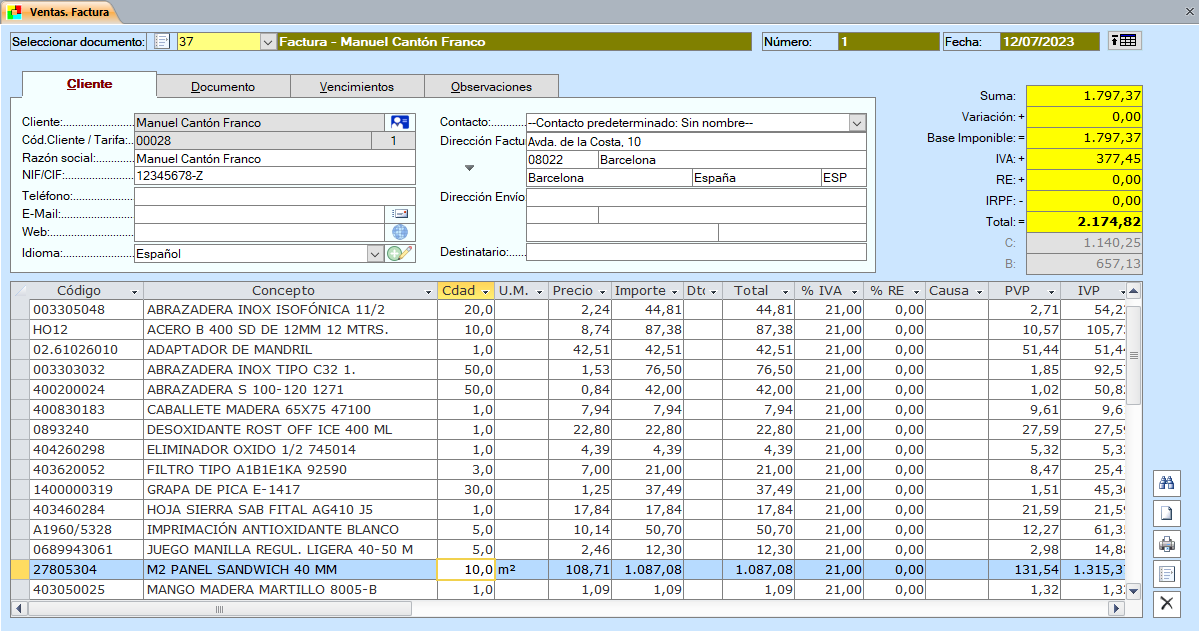1199x631 pixels.
Task: Click the new blank document icon
Action: pyautogui.click(x=1166, y=514)
